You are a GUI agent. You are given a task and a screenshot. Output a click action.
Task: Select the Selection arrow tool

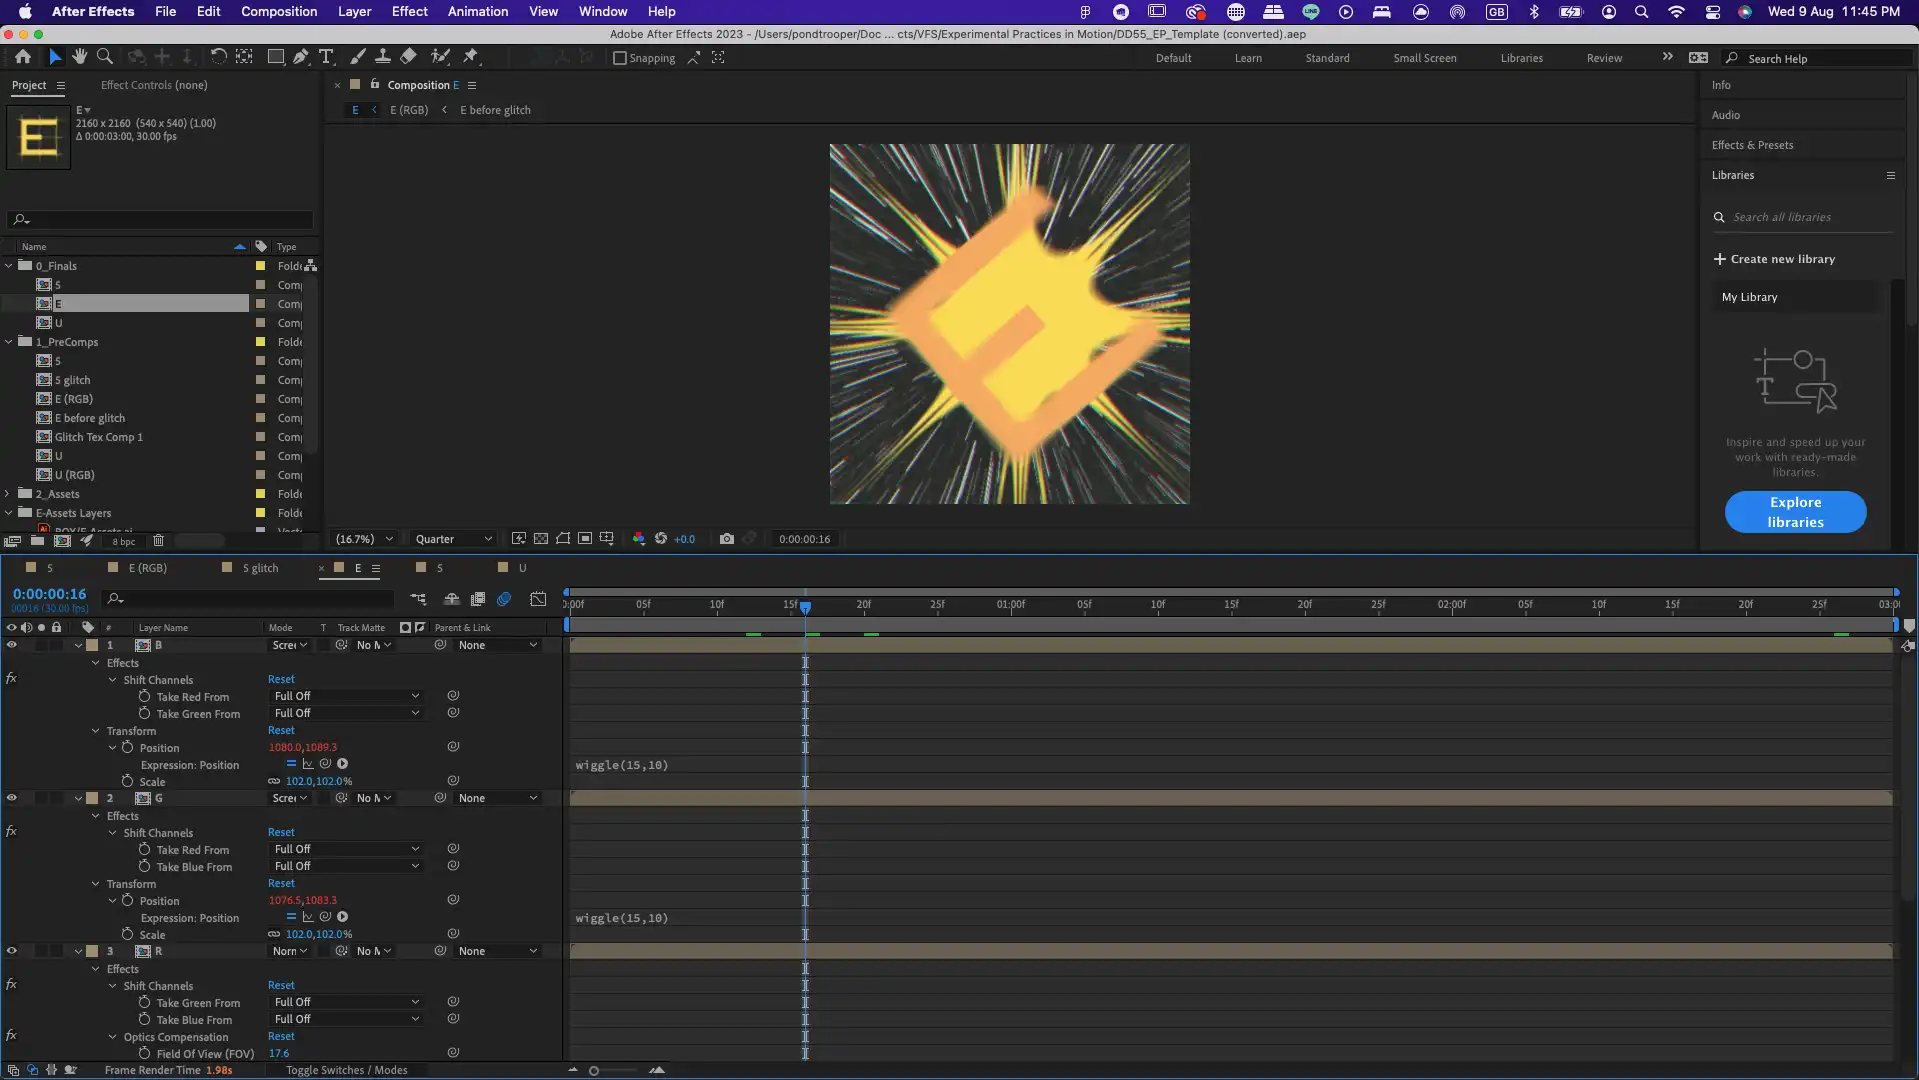tap(54, 57)
